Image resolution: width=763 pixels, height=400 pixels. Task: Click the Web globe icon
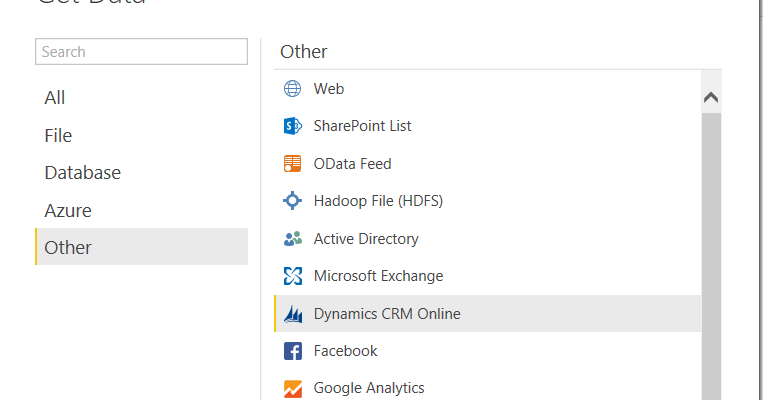click(x=292, y=89)
